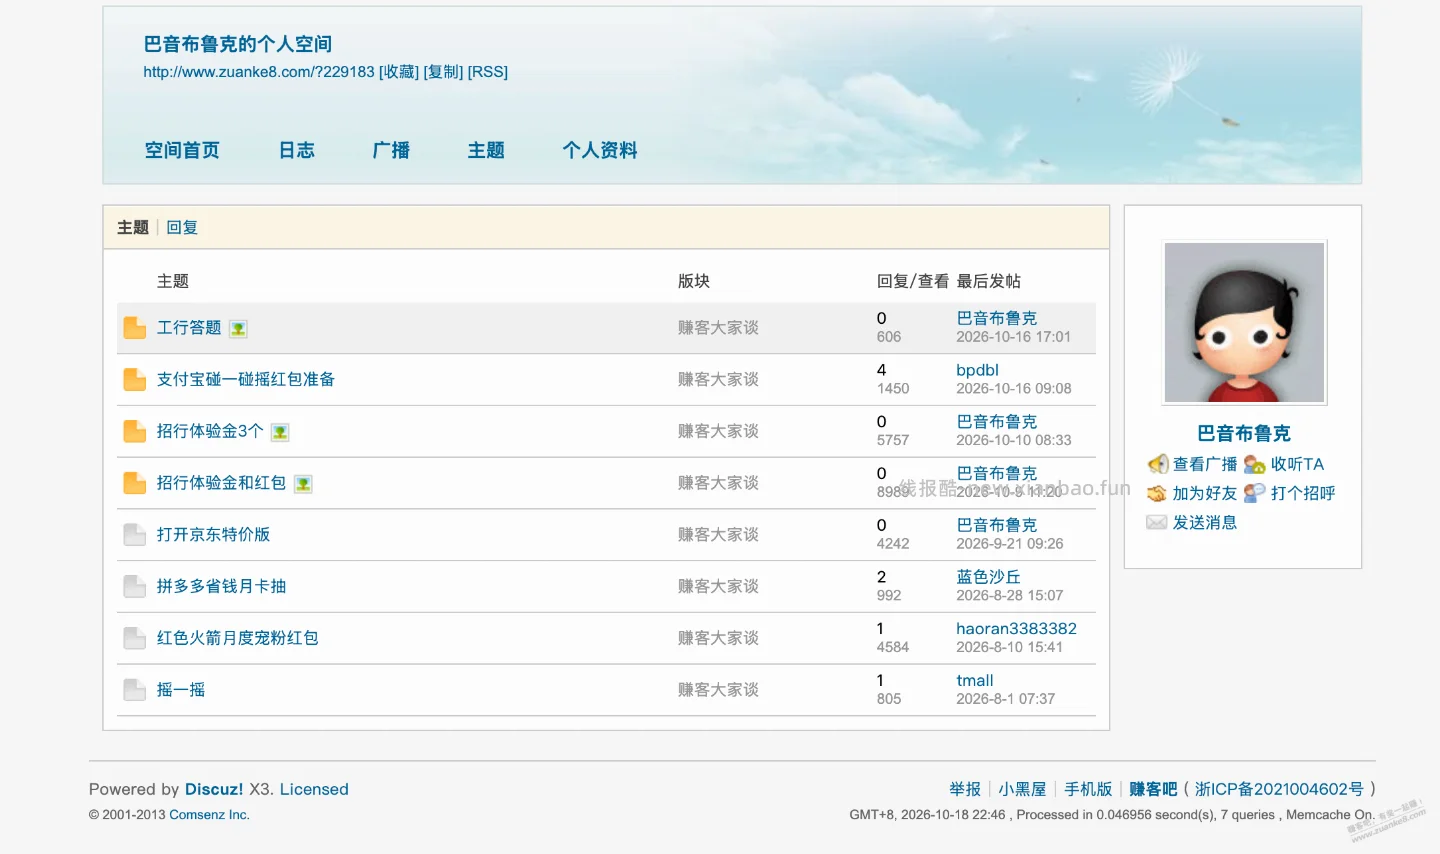Click the 赚客大家谈 board link for 摇一摇

pyautogui.click(x=718, y=690)
